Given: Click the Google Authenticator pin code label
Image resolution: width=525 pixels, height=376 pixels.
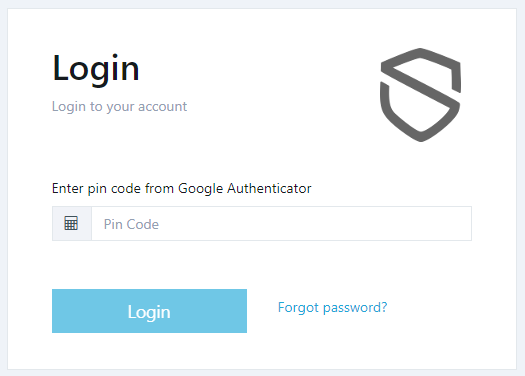Looking at the screenshot, I should point(182,189).
